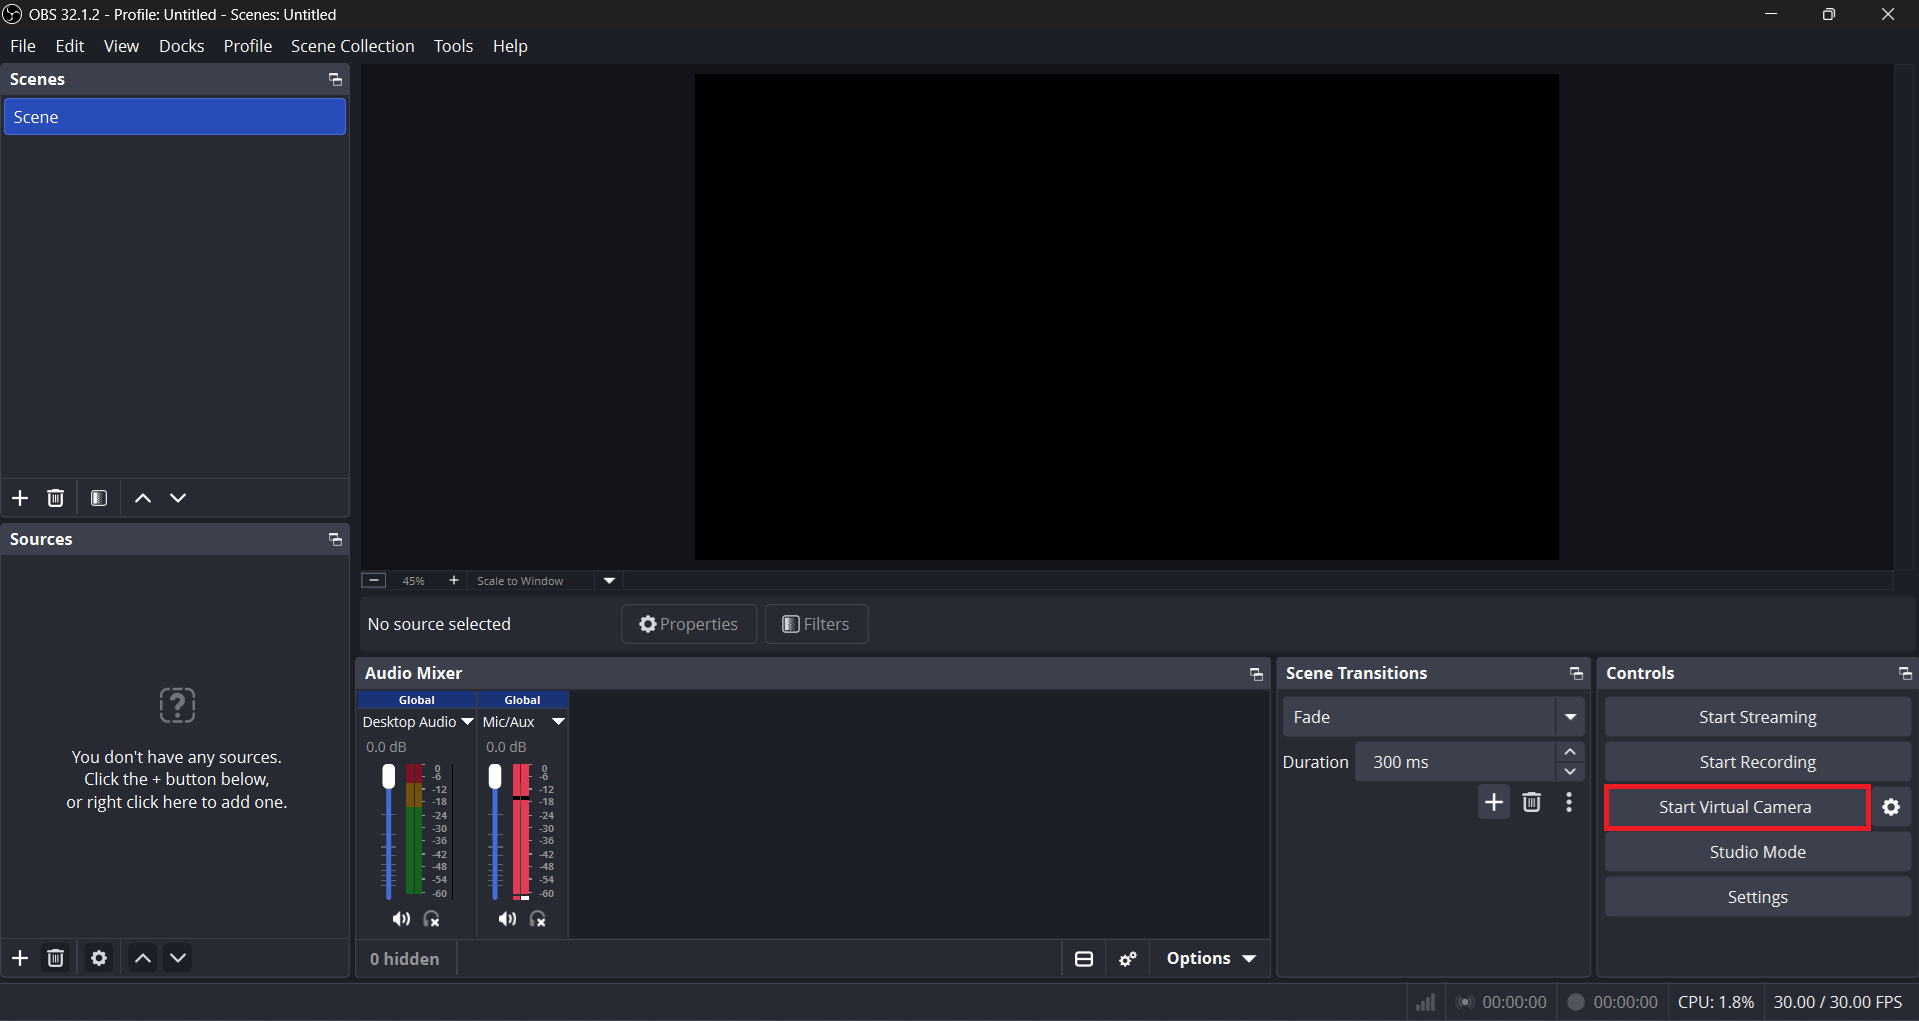Screen dimensions: 1919x1021
Task: Move scene down arrow in Scenes dock
Action: point(178,498)
